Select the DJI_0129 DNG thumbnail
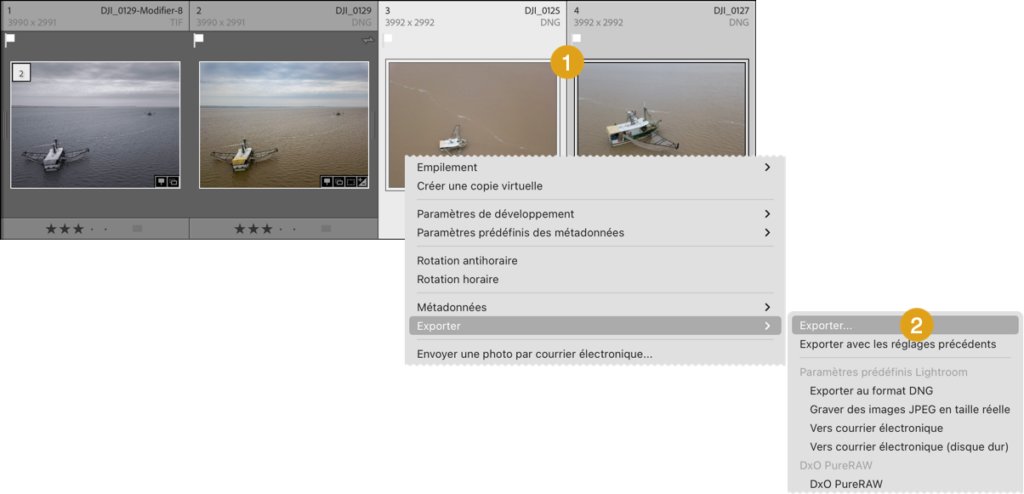Viewport: 1024px width, 494px height. coord(283,125)
